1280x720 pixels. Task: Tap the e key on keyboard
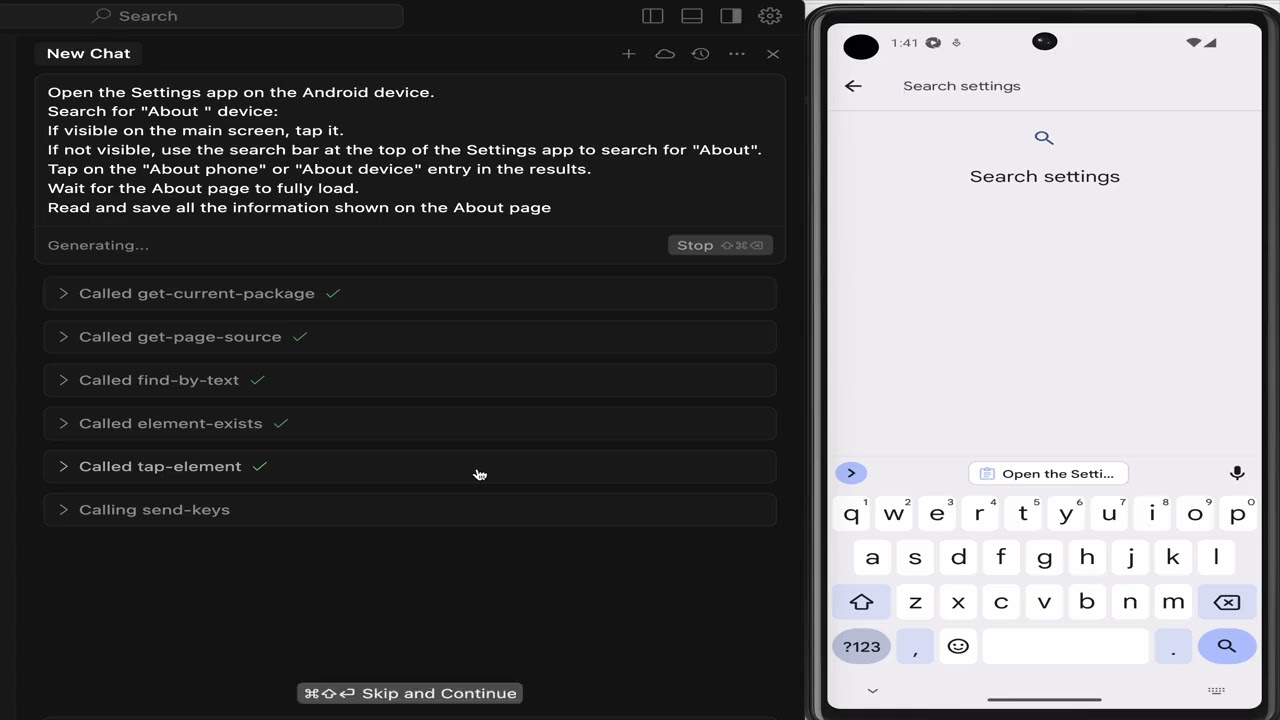tap(937, 514)
